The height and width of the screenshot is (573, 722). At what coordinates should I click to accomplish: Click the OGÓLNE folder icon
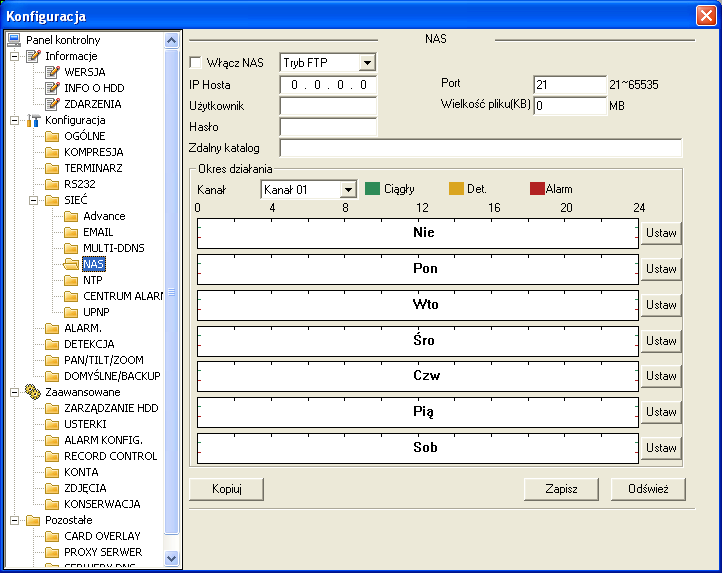[52, 136]
